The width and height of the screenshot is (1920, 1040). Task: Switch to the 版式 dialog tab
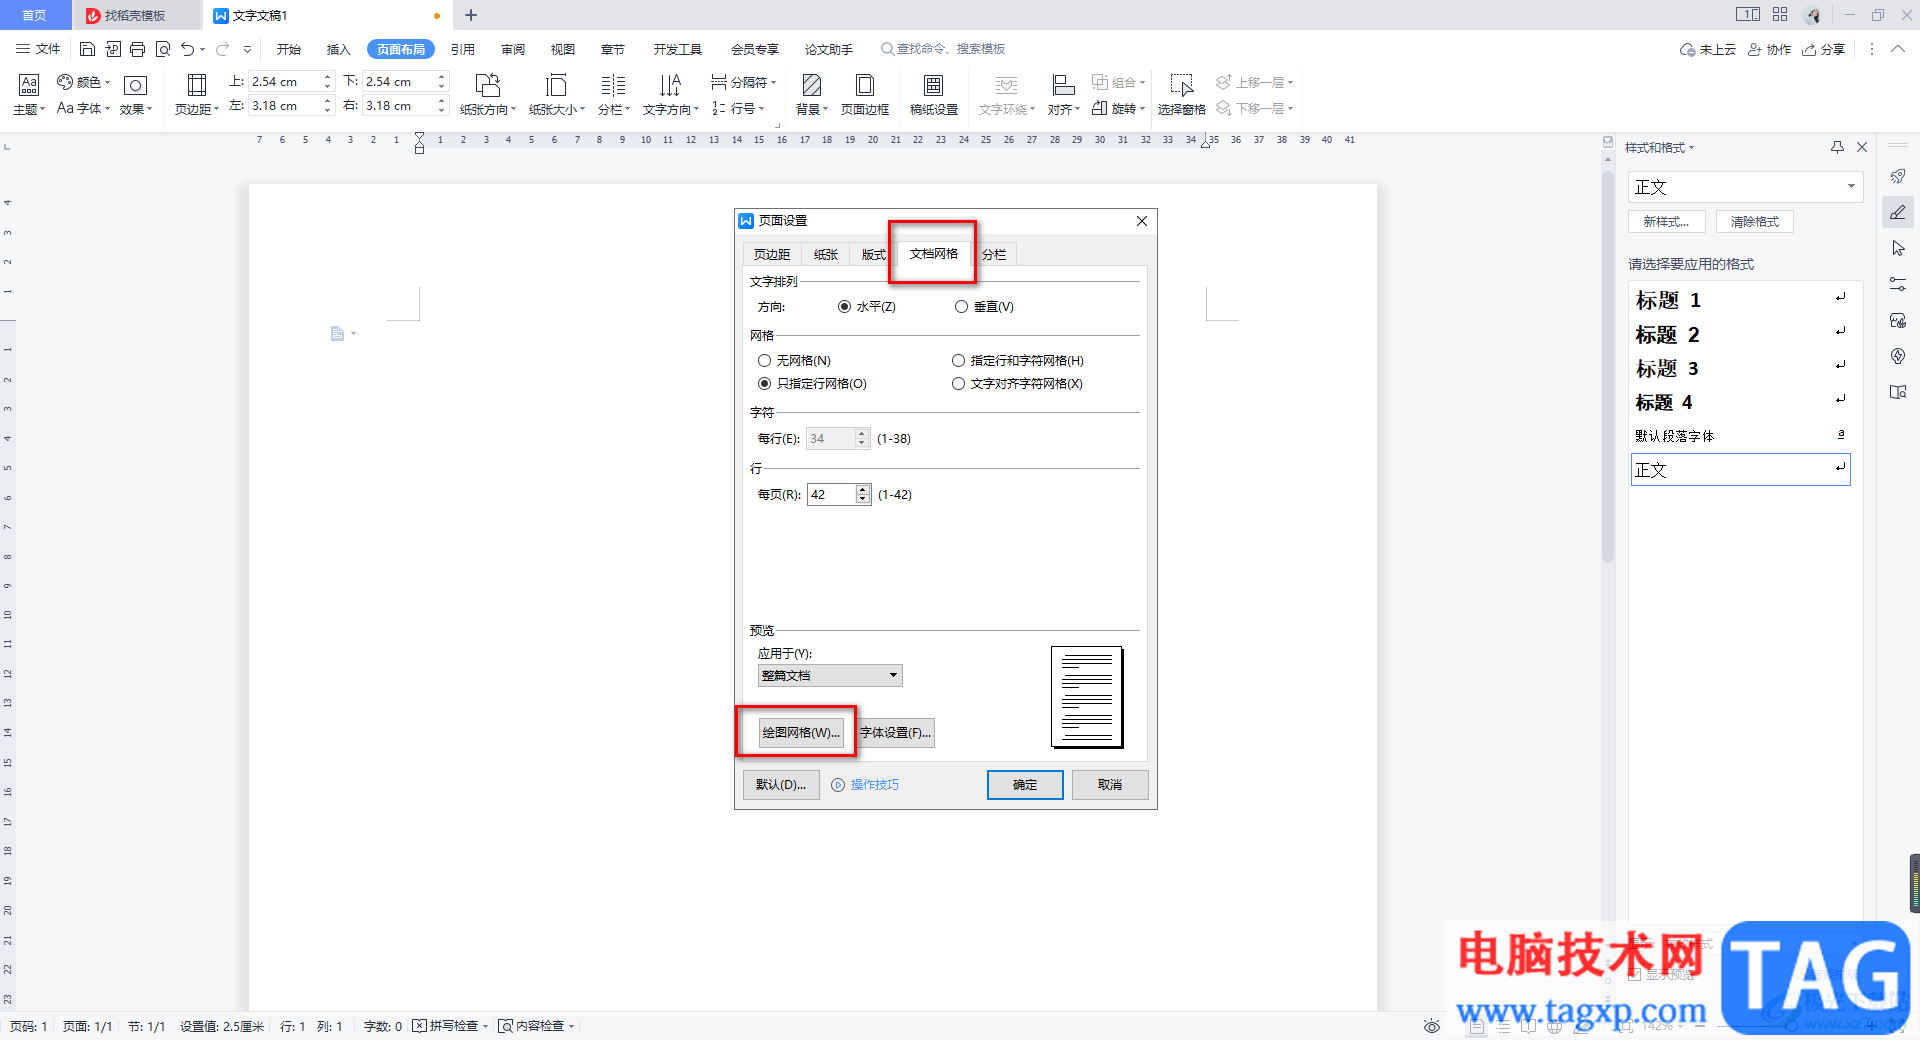click(x=873, y=255)
